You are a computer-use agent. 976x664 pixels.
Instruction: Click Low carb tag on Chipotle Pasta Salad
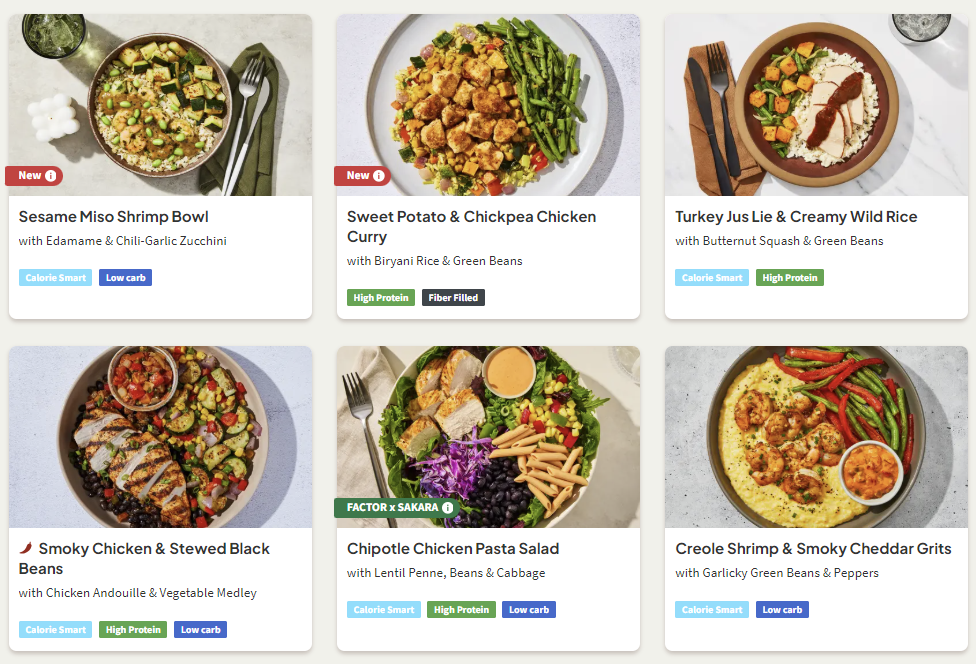(529, 610)
